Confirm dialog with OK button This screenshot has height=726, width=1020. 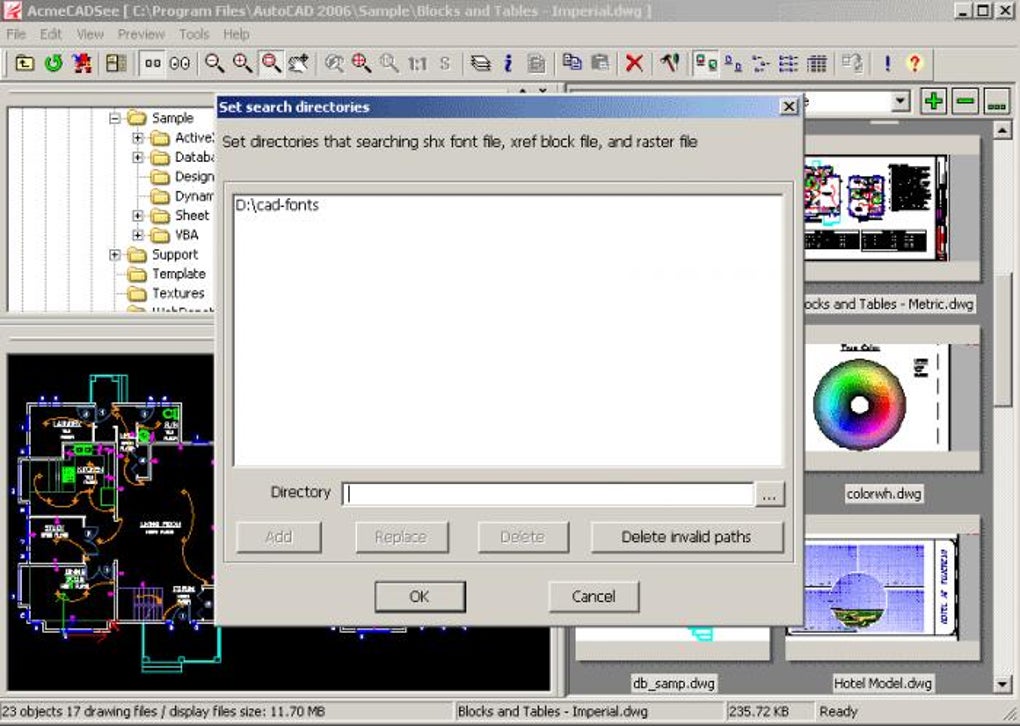pyautogui.click(x=420, y=597)
